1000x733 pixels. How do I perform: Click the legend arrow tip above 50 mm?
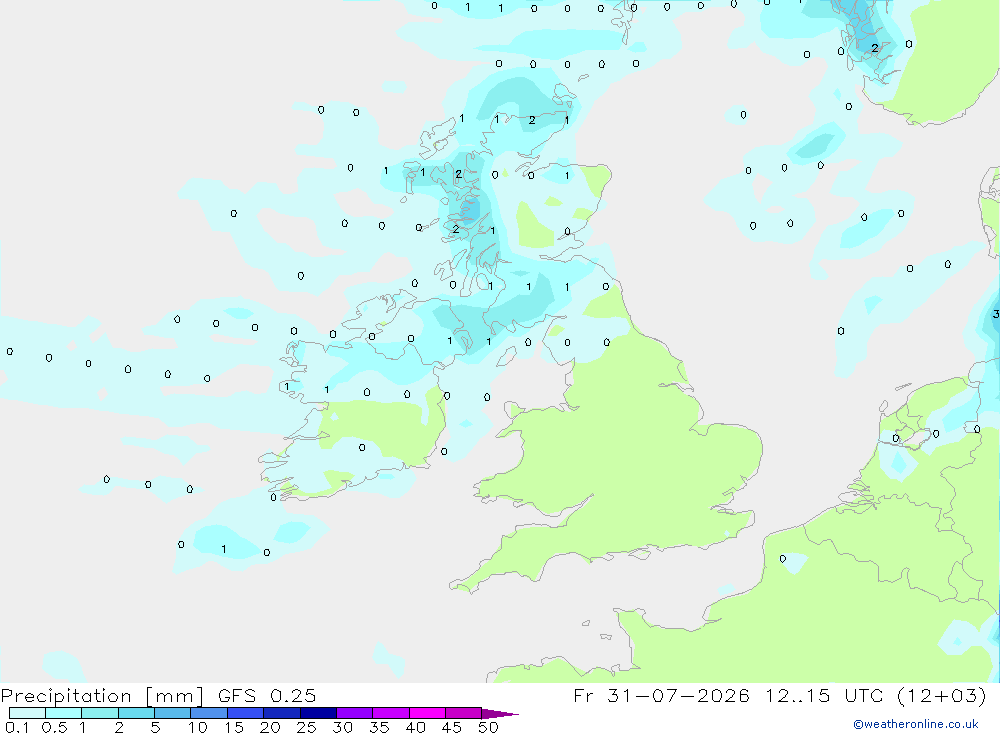[500, 714]
